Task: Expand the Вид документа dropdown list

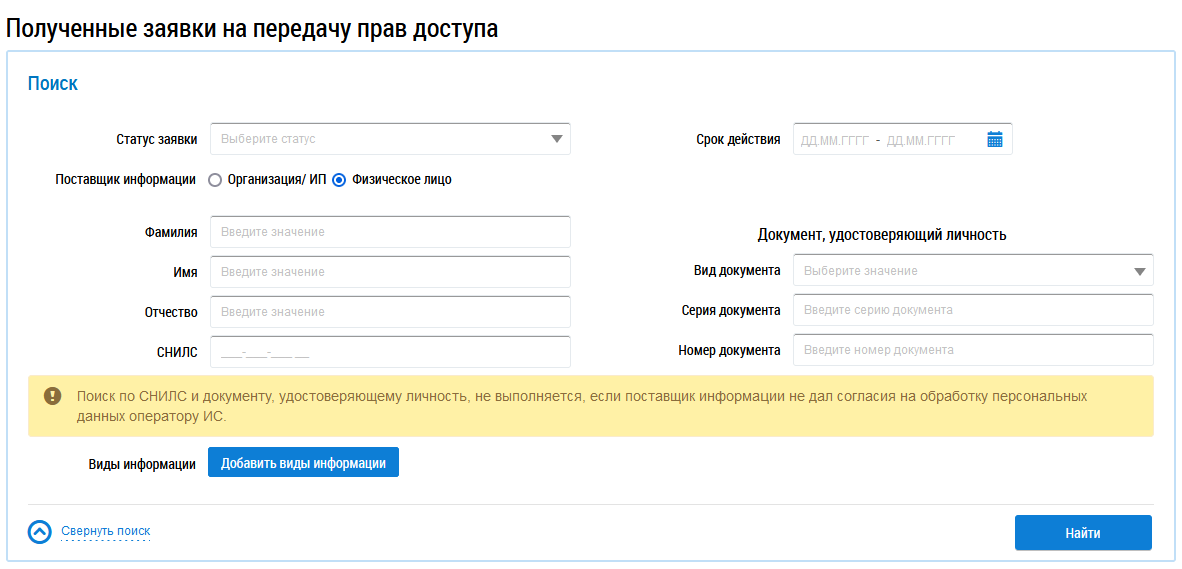Action: [972, 271]
